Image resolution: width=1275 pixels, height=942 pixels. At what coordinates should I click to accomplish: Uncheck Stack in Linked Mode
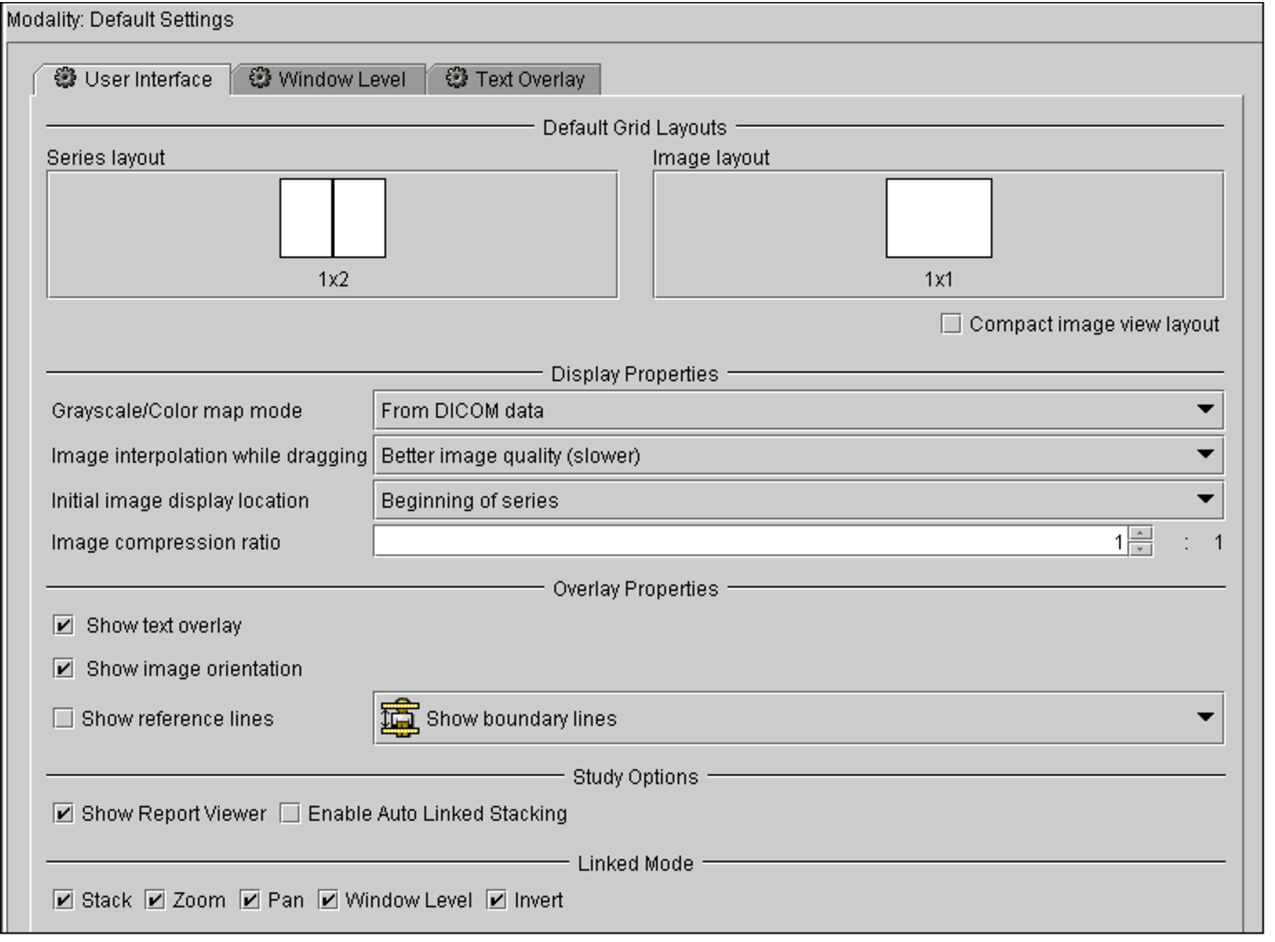tap(64, 901)
